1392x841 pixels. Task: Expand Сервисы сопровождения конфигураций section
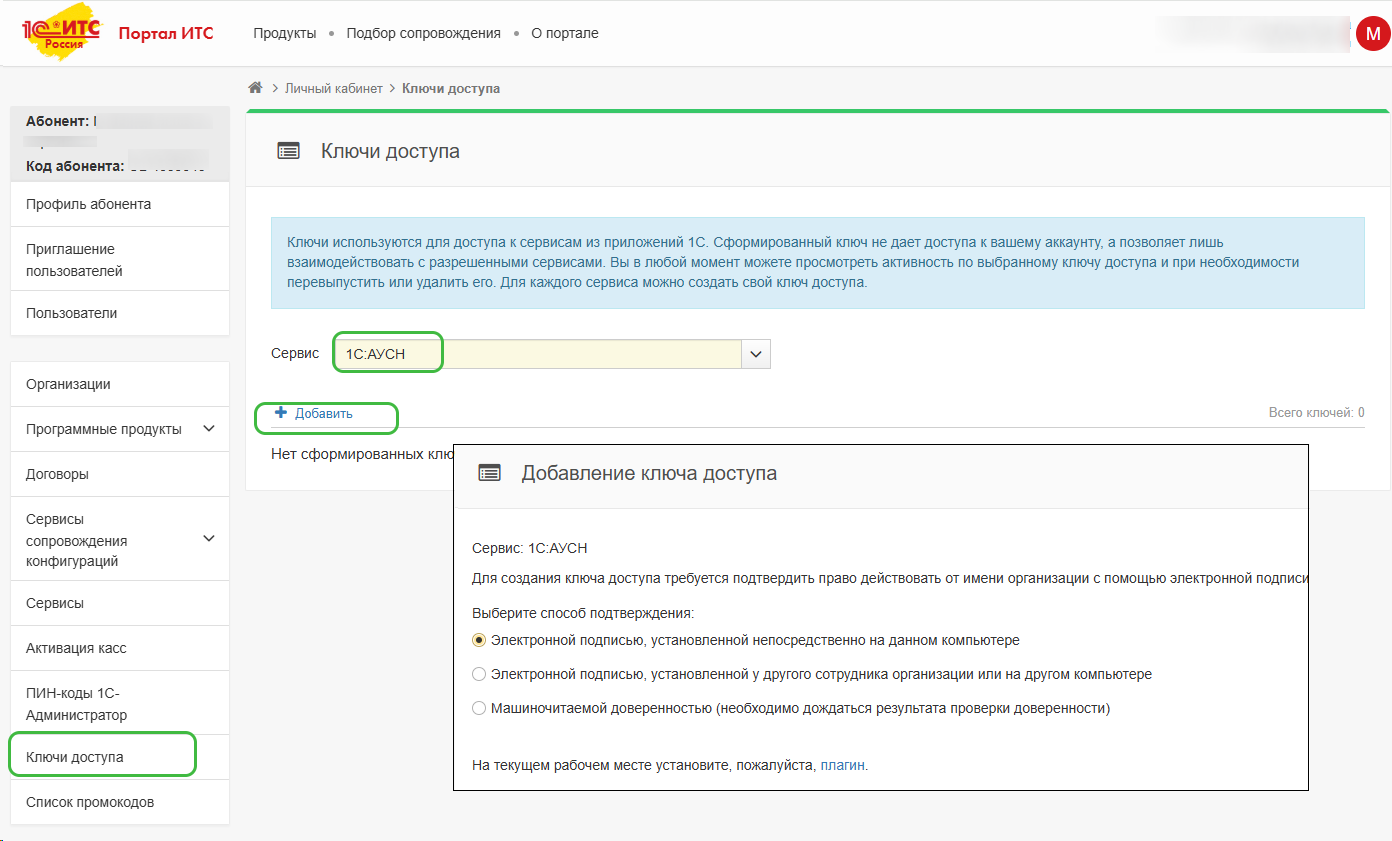[209, 539]
